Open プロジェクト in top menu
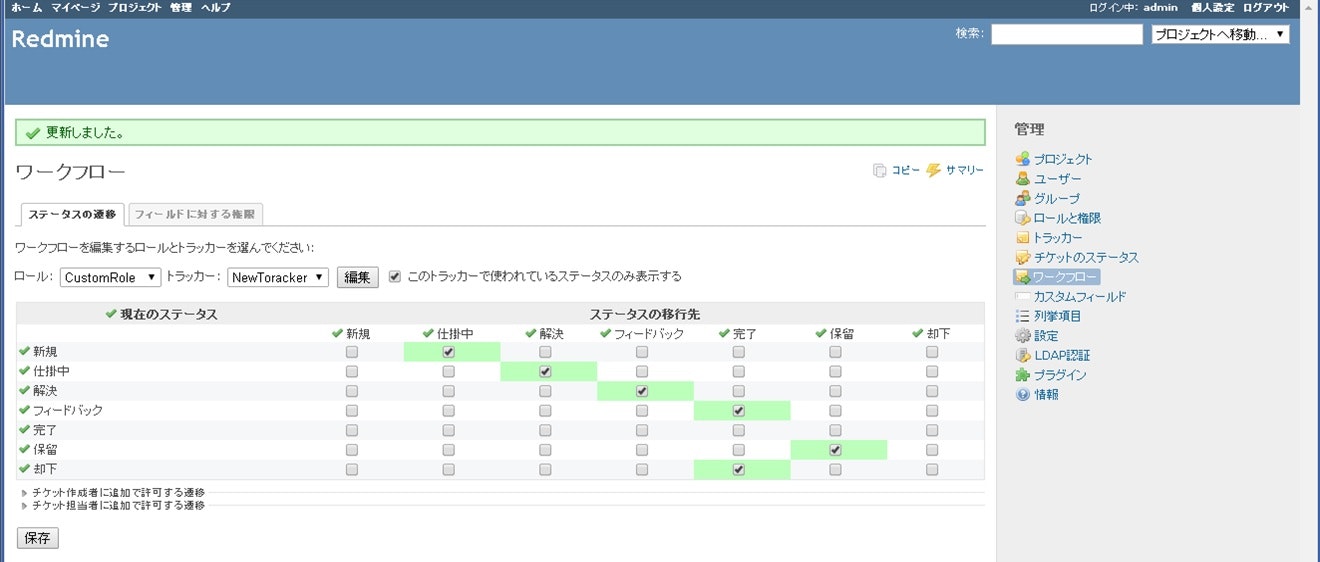 tap(135, 7)
